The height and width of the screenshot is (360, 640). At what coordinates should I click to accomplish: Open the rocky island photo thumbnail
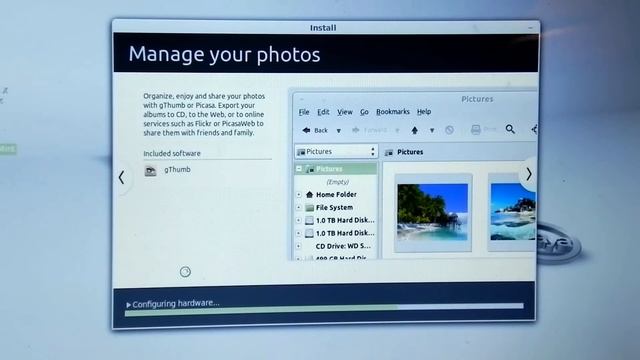click(x=513, y=211)
